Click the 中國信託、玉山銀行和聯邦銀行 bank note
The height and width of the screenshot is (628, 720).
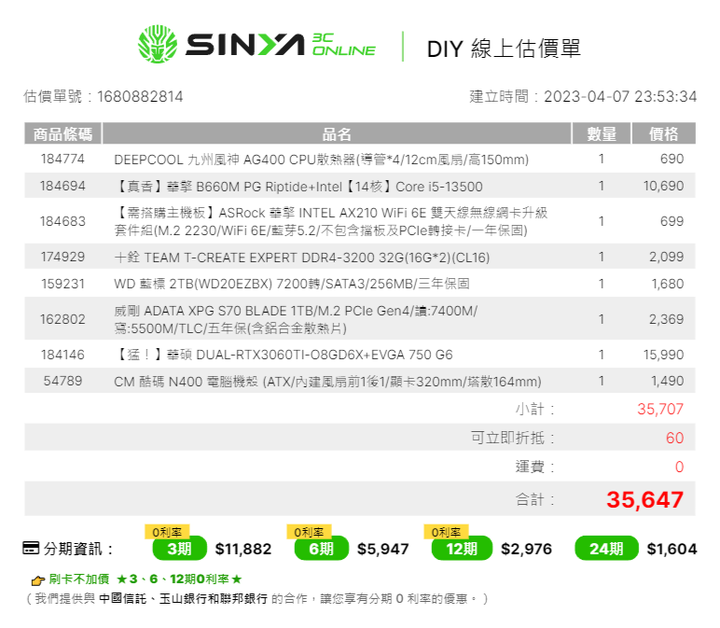[x=183, y=599]
